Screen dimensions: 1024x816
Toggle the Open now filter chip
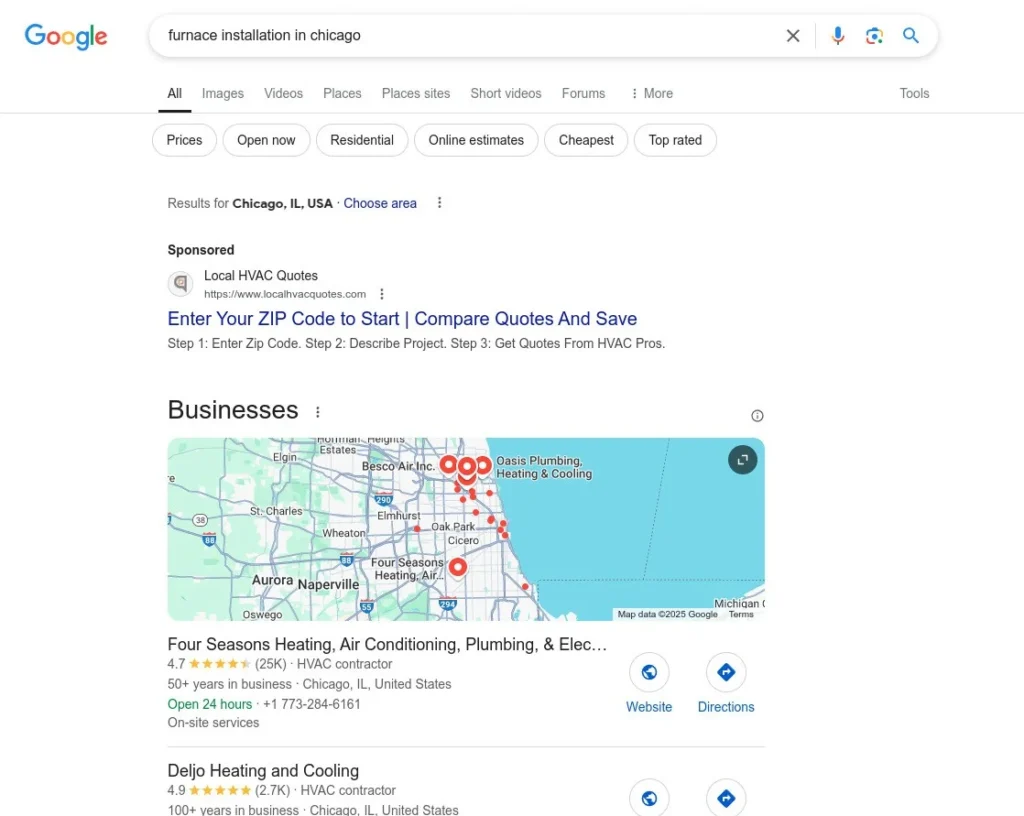(x=266, y=140)
